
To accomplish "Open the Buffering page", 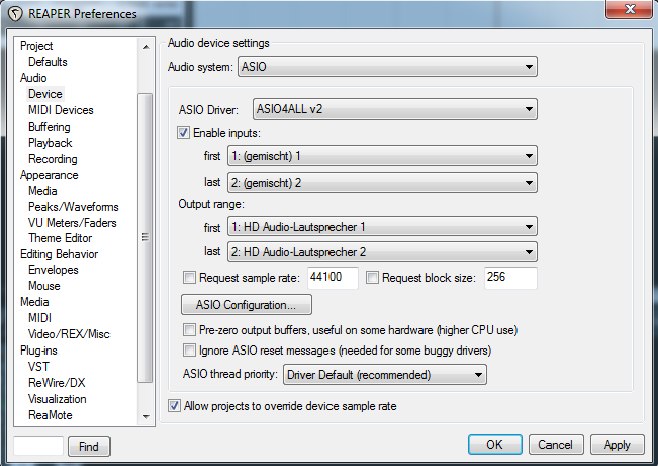I will [49, 127].
